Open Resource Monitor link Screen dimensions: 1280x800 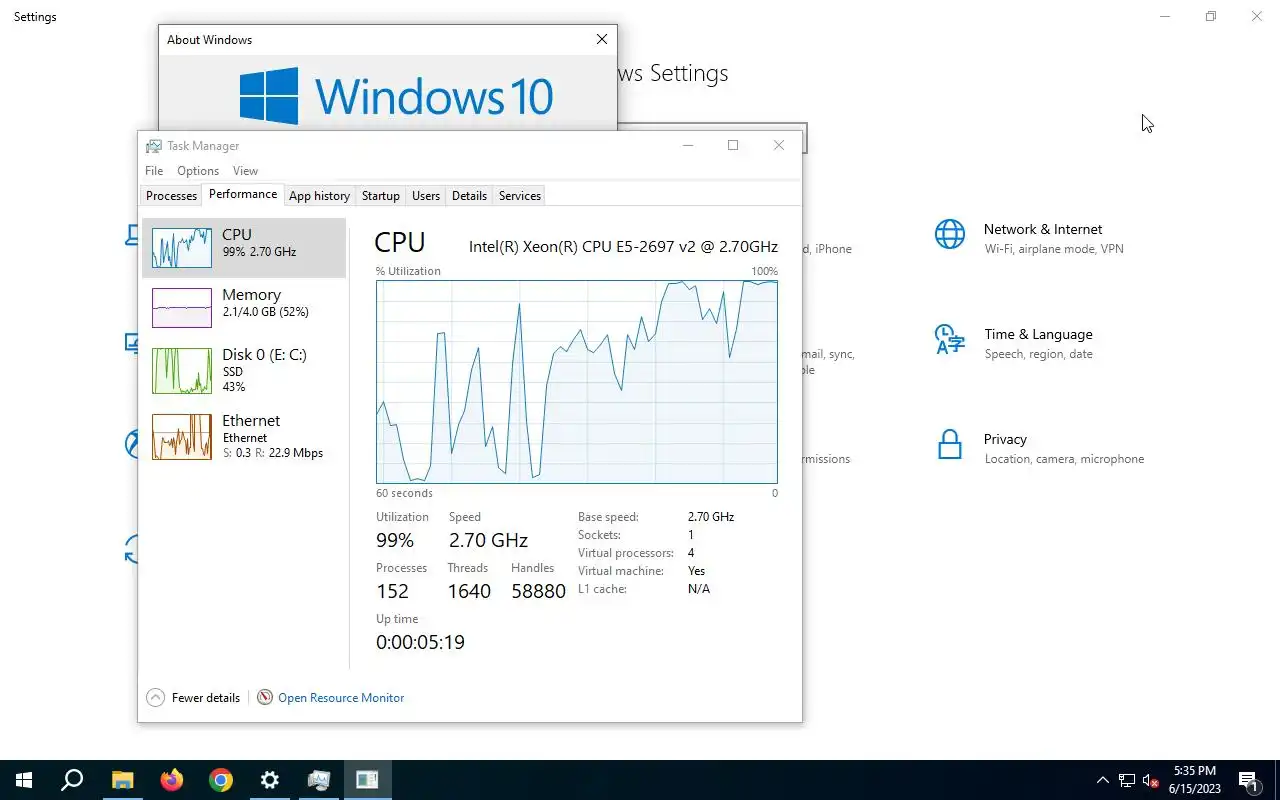point(341,698)
